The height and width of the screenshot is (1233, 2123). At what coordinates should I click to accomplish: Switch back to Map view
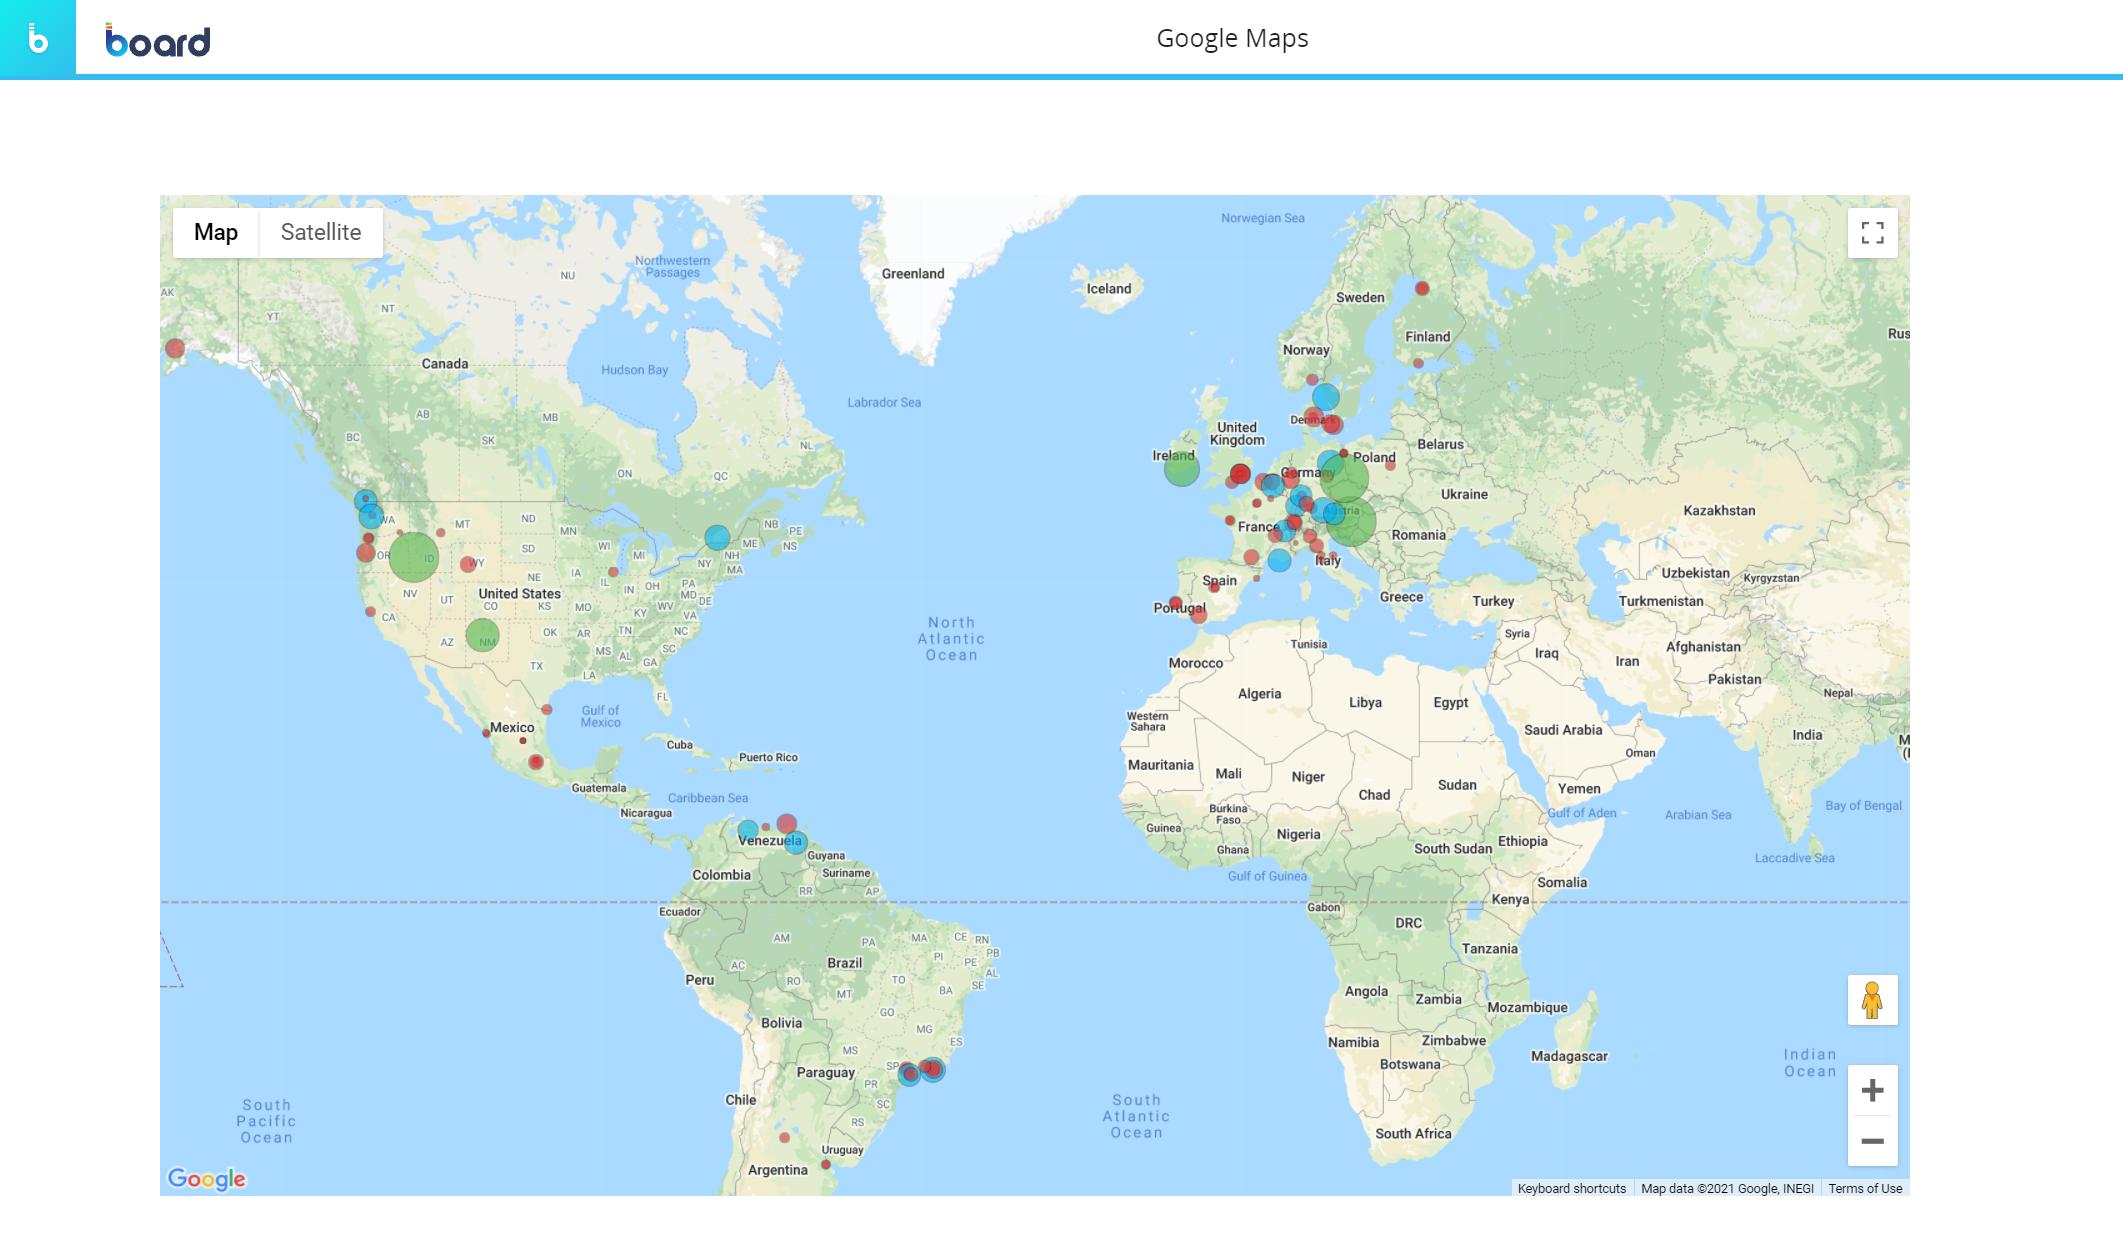pyautogui.click(x=215, y=232)
